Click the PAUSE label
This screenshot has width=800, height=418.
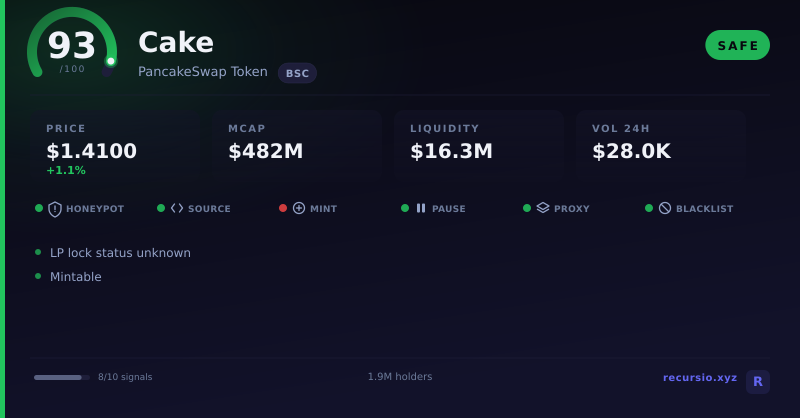coord(448,209)
